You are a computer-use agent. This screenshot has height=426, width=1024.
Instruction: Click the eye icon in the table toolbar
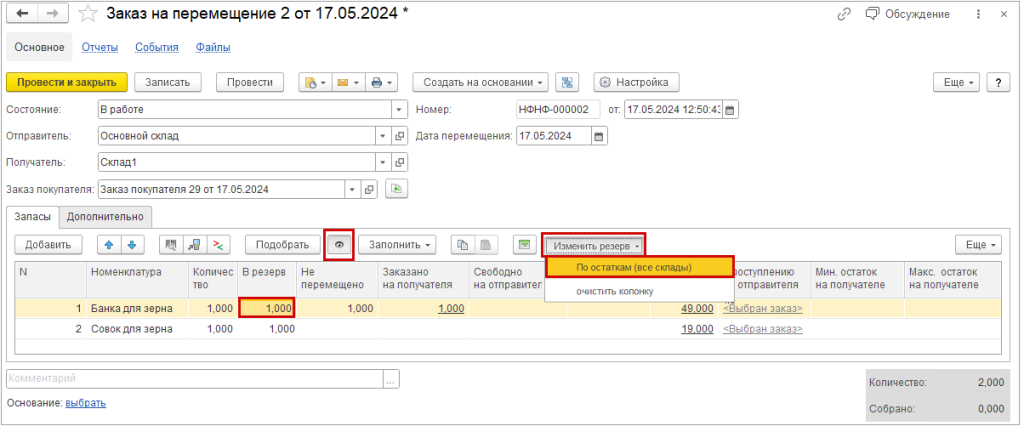point(340,245)
